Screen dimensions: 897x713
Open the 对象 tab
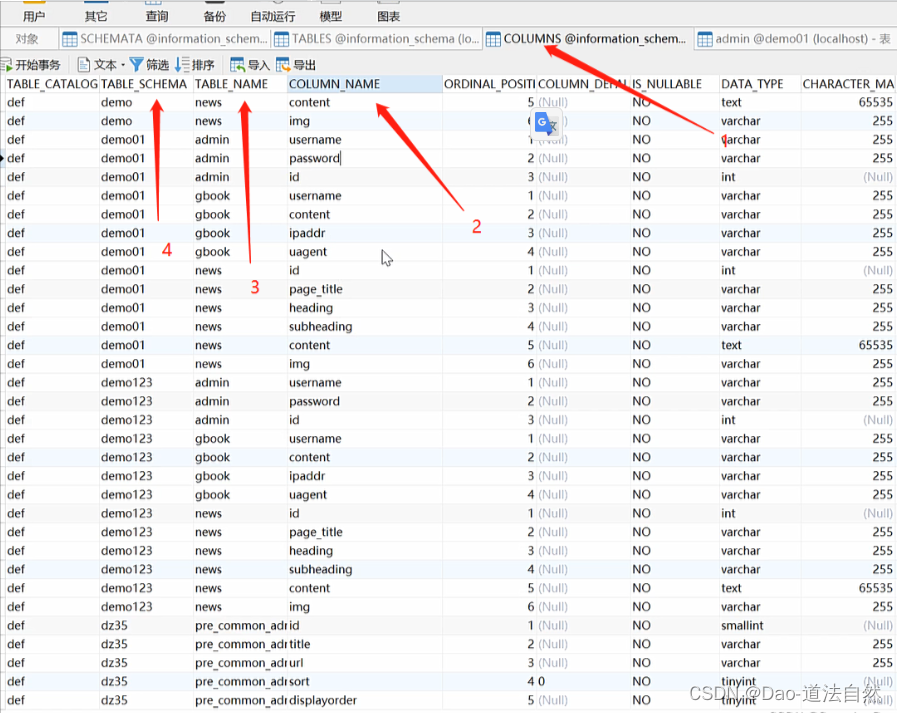pos(28,40)
